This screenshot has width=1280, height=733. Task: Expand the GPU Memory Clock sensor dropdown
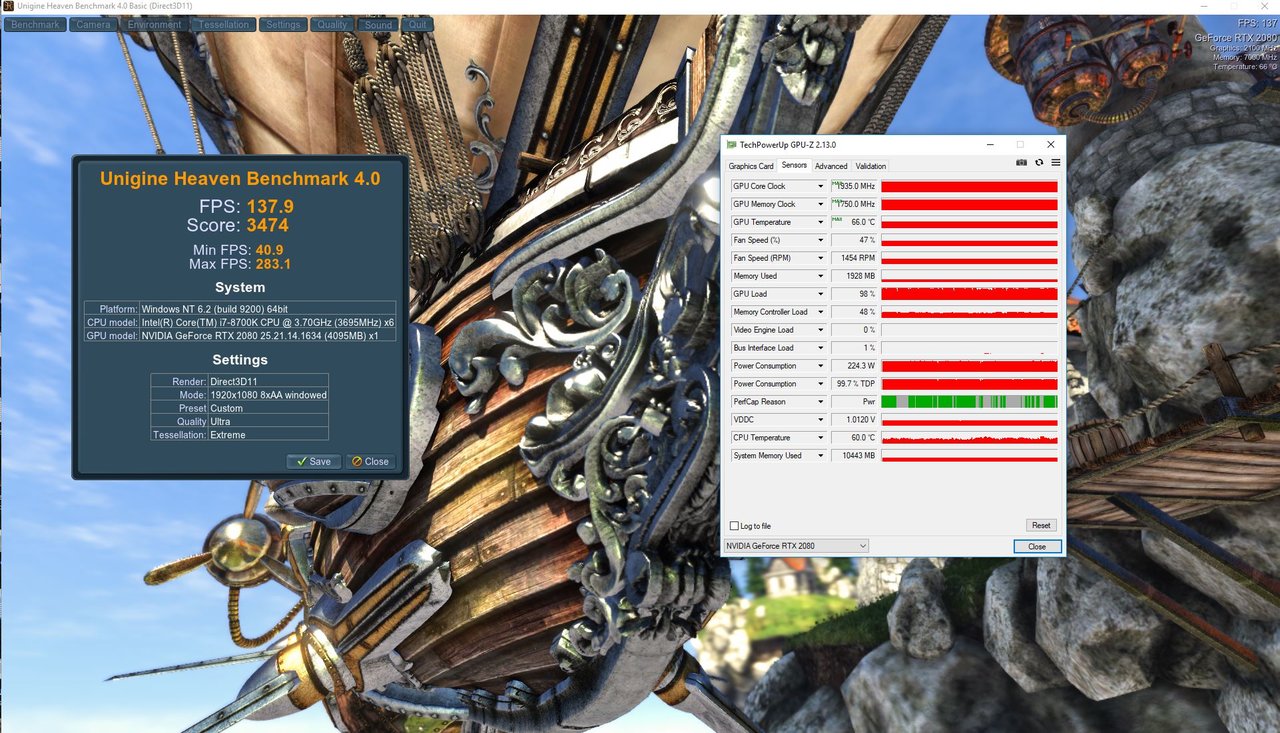point(821,204)
